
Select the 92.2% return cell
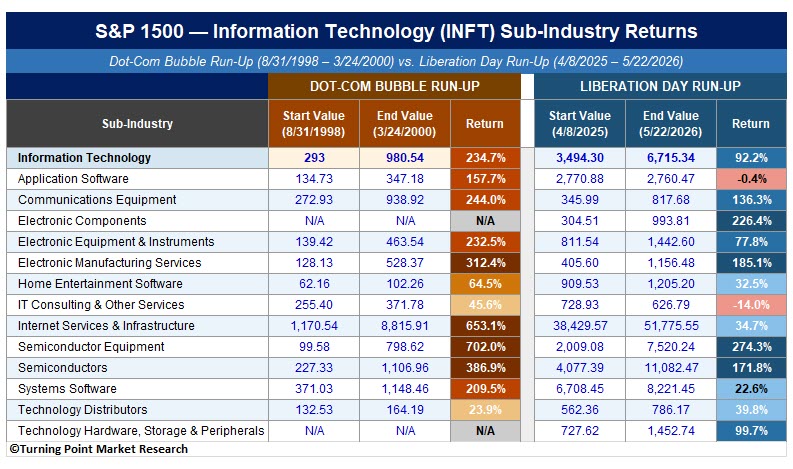(x=752, y=158)
